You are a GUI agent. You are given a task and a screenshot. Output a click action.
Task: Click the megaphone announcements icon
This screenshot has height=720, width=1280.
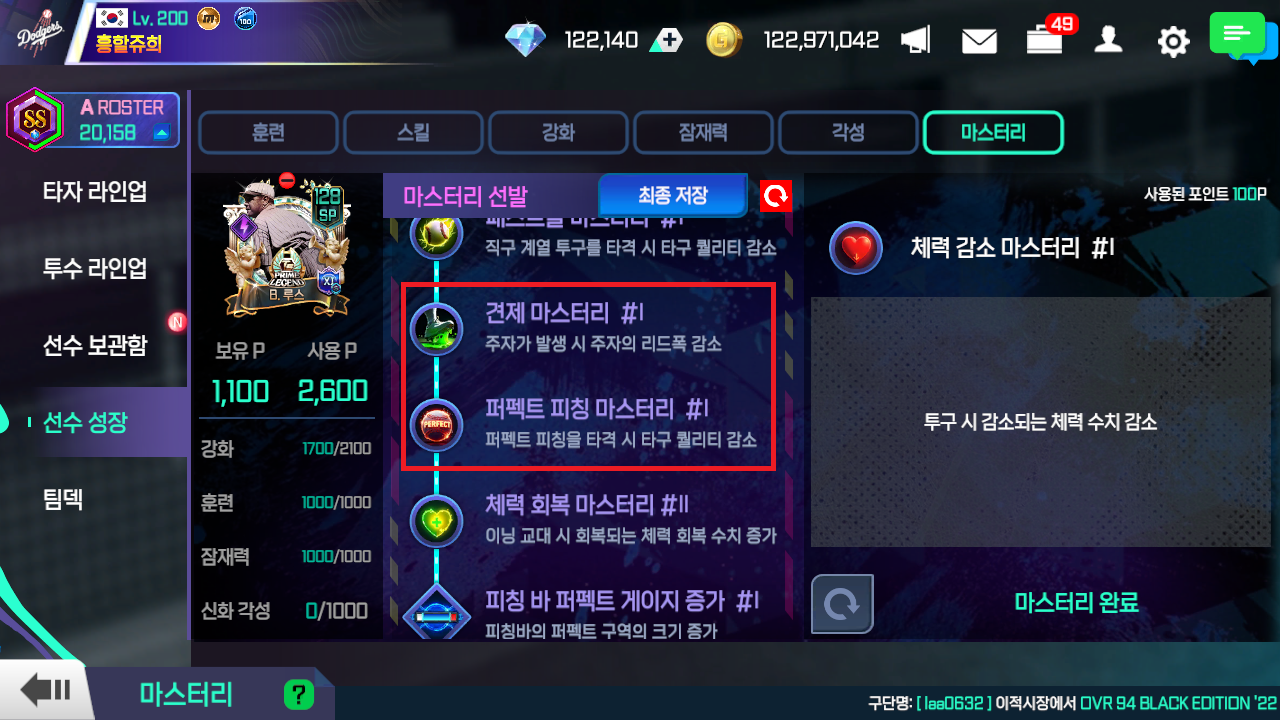pos(915,40)
